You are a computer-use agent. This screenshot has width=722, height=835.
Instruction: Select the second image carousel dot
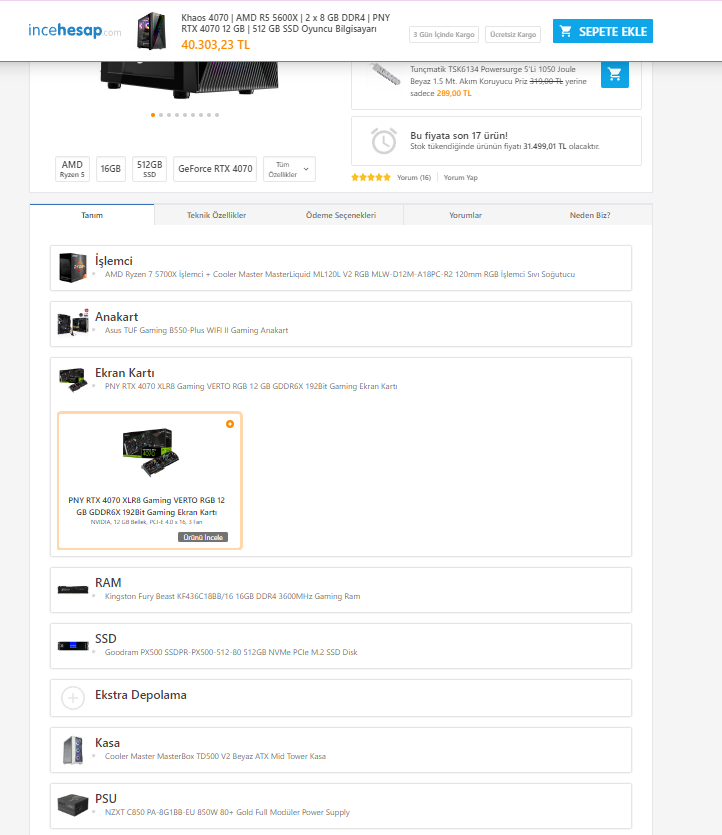[x=161, y=115]
